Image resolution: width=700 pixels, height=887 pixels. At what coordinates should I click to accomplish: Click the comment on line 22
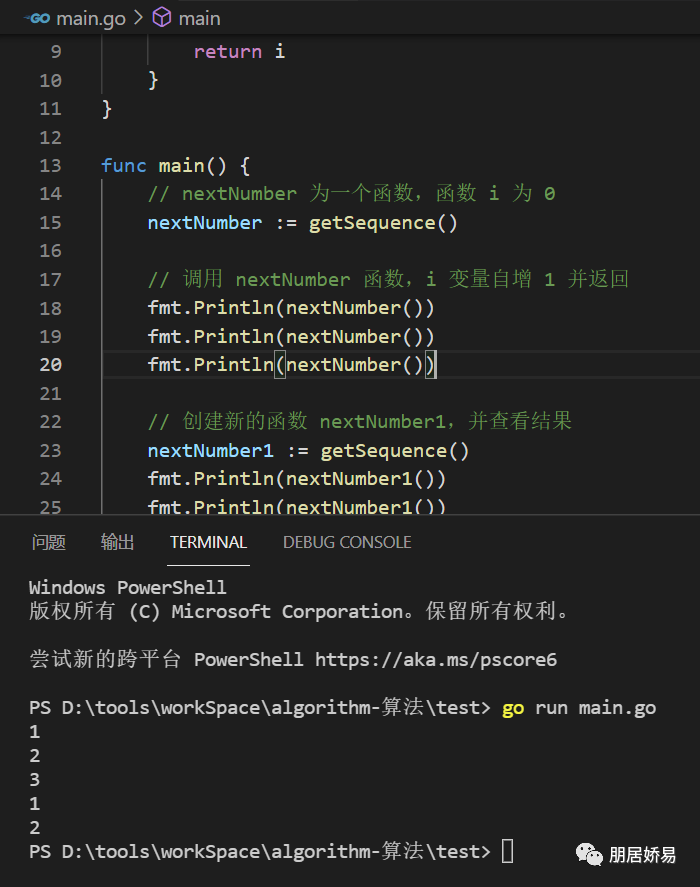(x=360, y=421)
